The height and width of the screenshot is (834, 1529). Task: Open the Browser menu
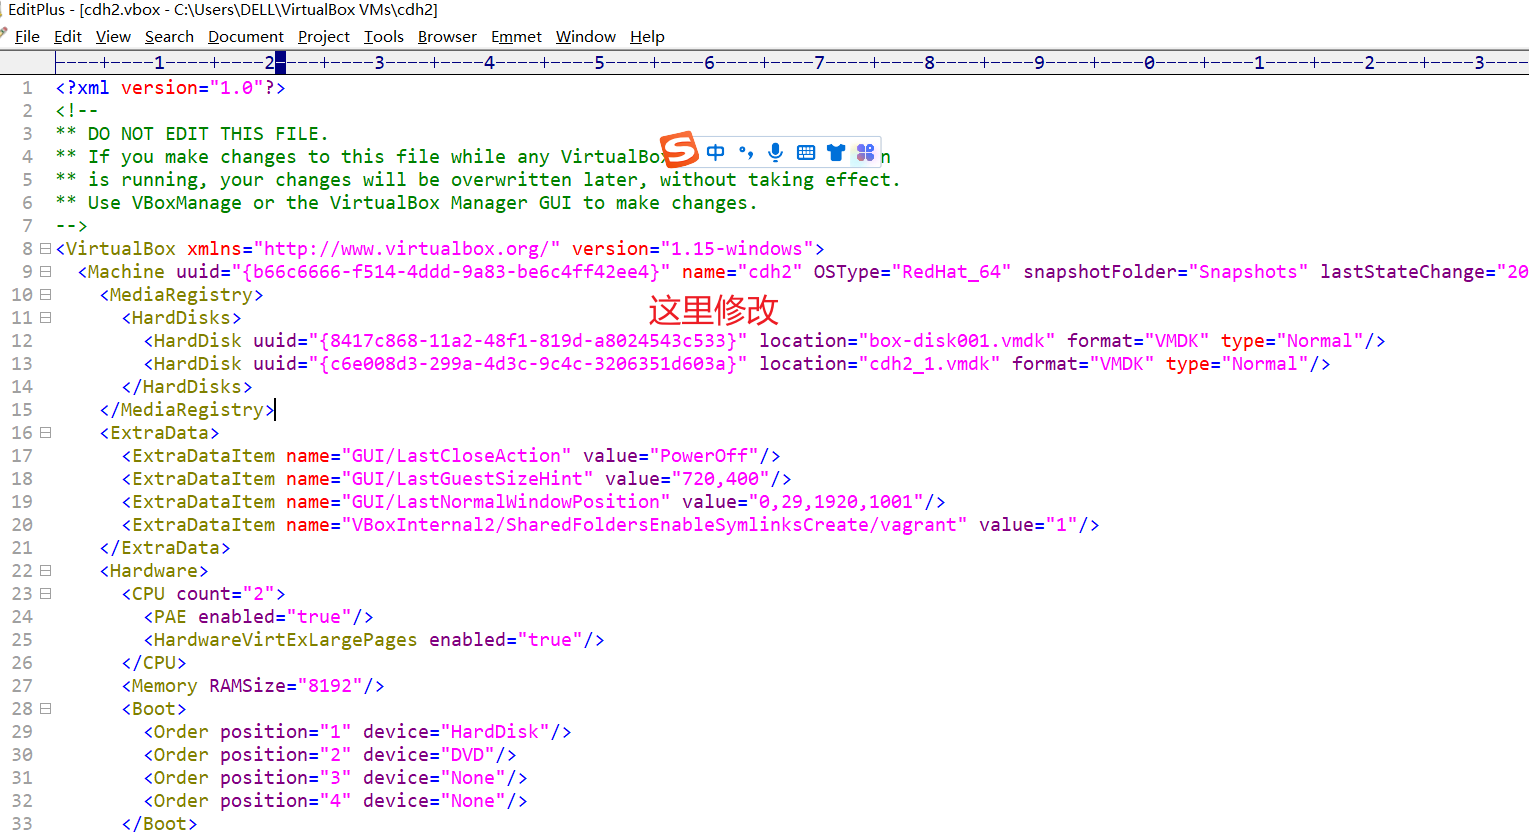pyautogui.click(x=447, y=37)
